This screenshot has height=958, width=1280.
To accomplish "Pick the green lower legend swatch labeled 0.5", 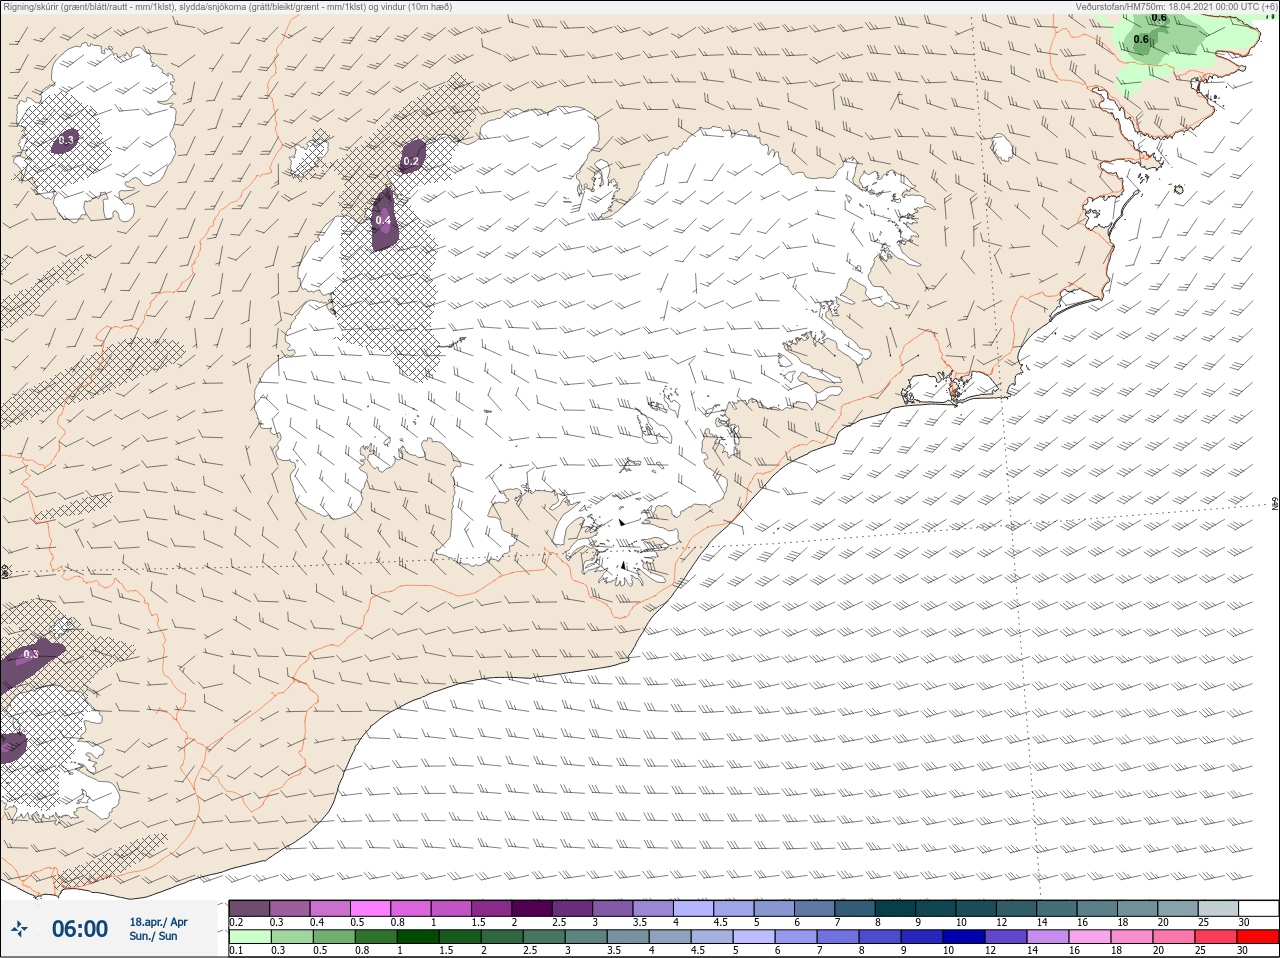I will click(x=334, y=937).
